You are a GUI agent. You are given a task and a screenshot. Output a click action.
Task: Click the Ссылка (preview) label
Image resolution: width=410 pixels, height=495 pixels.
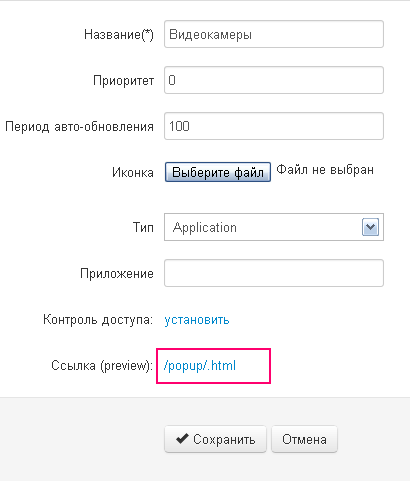[x=102, y=366]
